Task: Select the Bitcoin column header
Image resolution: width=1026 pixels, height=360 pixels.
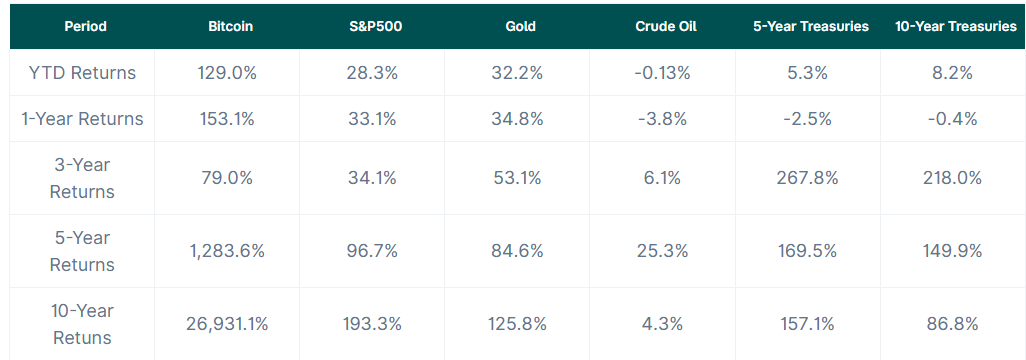Action: coord(230,27)
